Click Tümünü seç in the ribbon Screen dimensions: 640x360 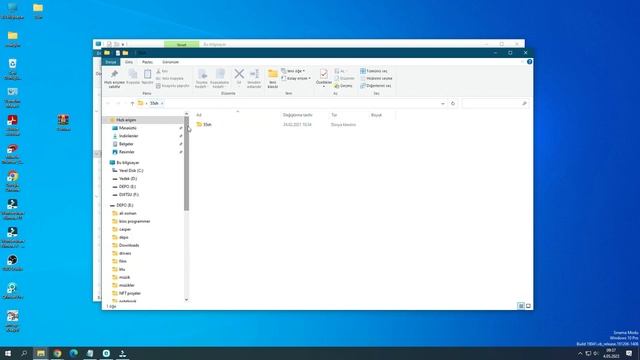374,71
